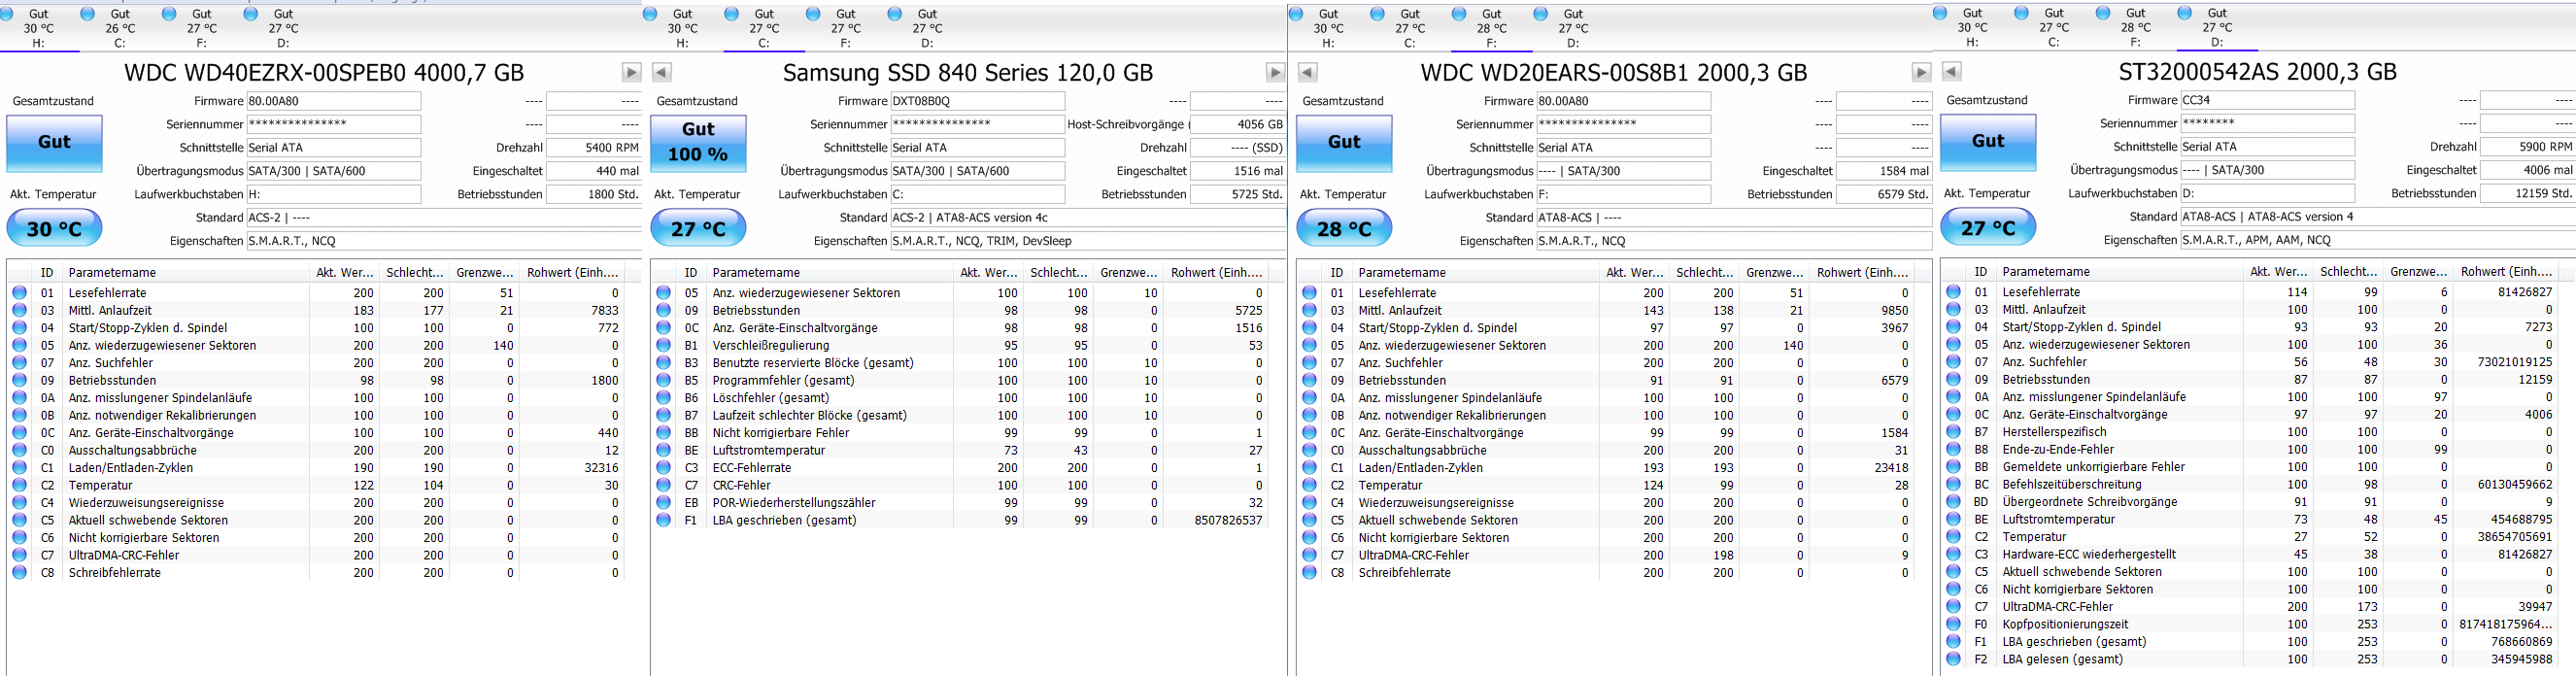Click status orb for Laden/Entladen-Zyklen, WD40EZRX window
The image size is (2576, 676).
19,467
